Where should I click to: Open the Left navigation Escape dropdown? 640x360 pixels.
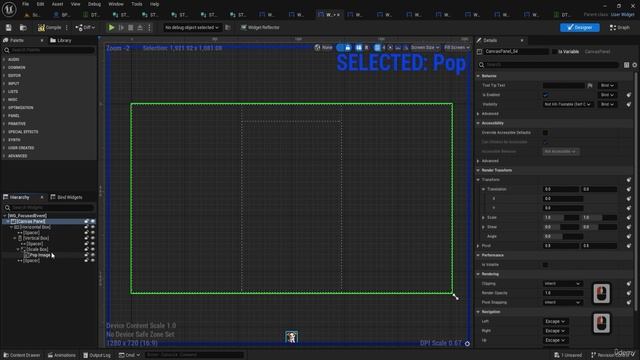(555, 322)
